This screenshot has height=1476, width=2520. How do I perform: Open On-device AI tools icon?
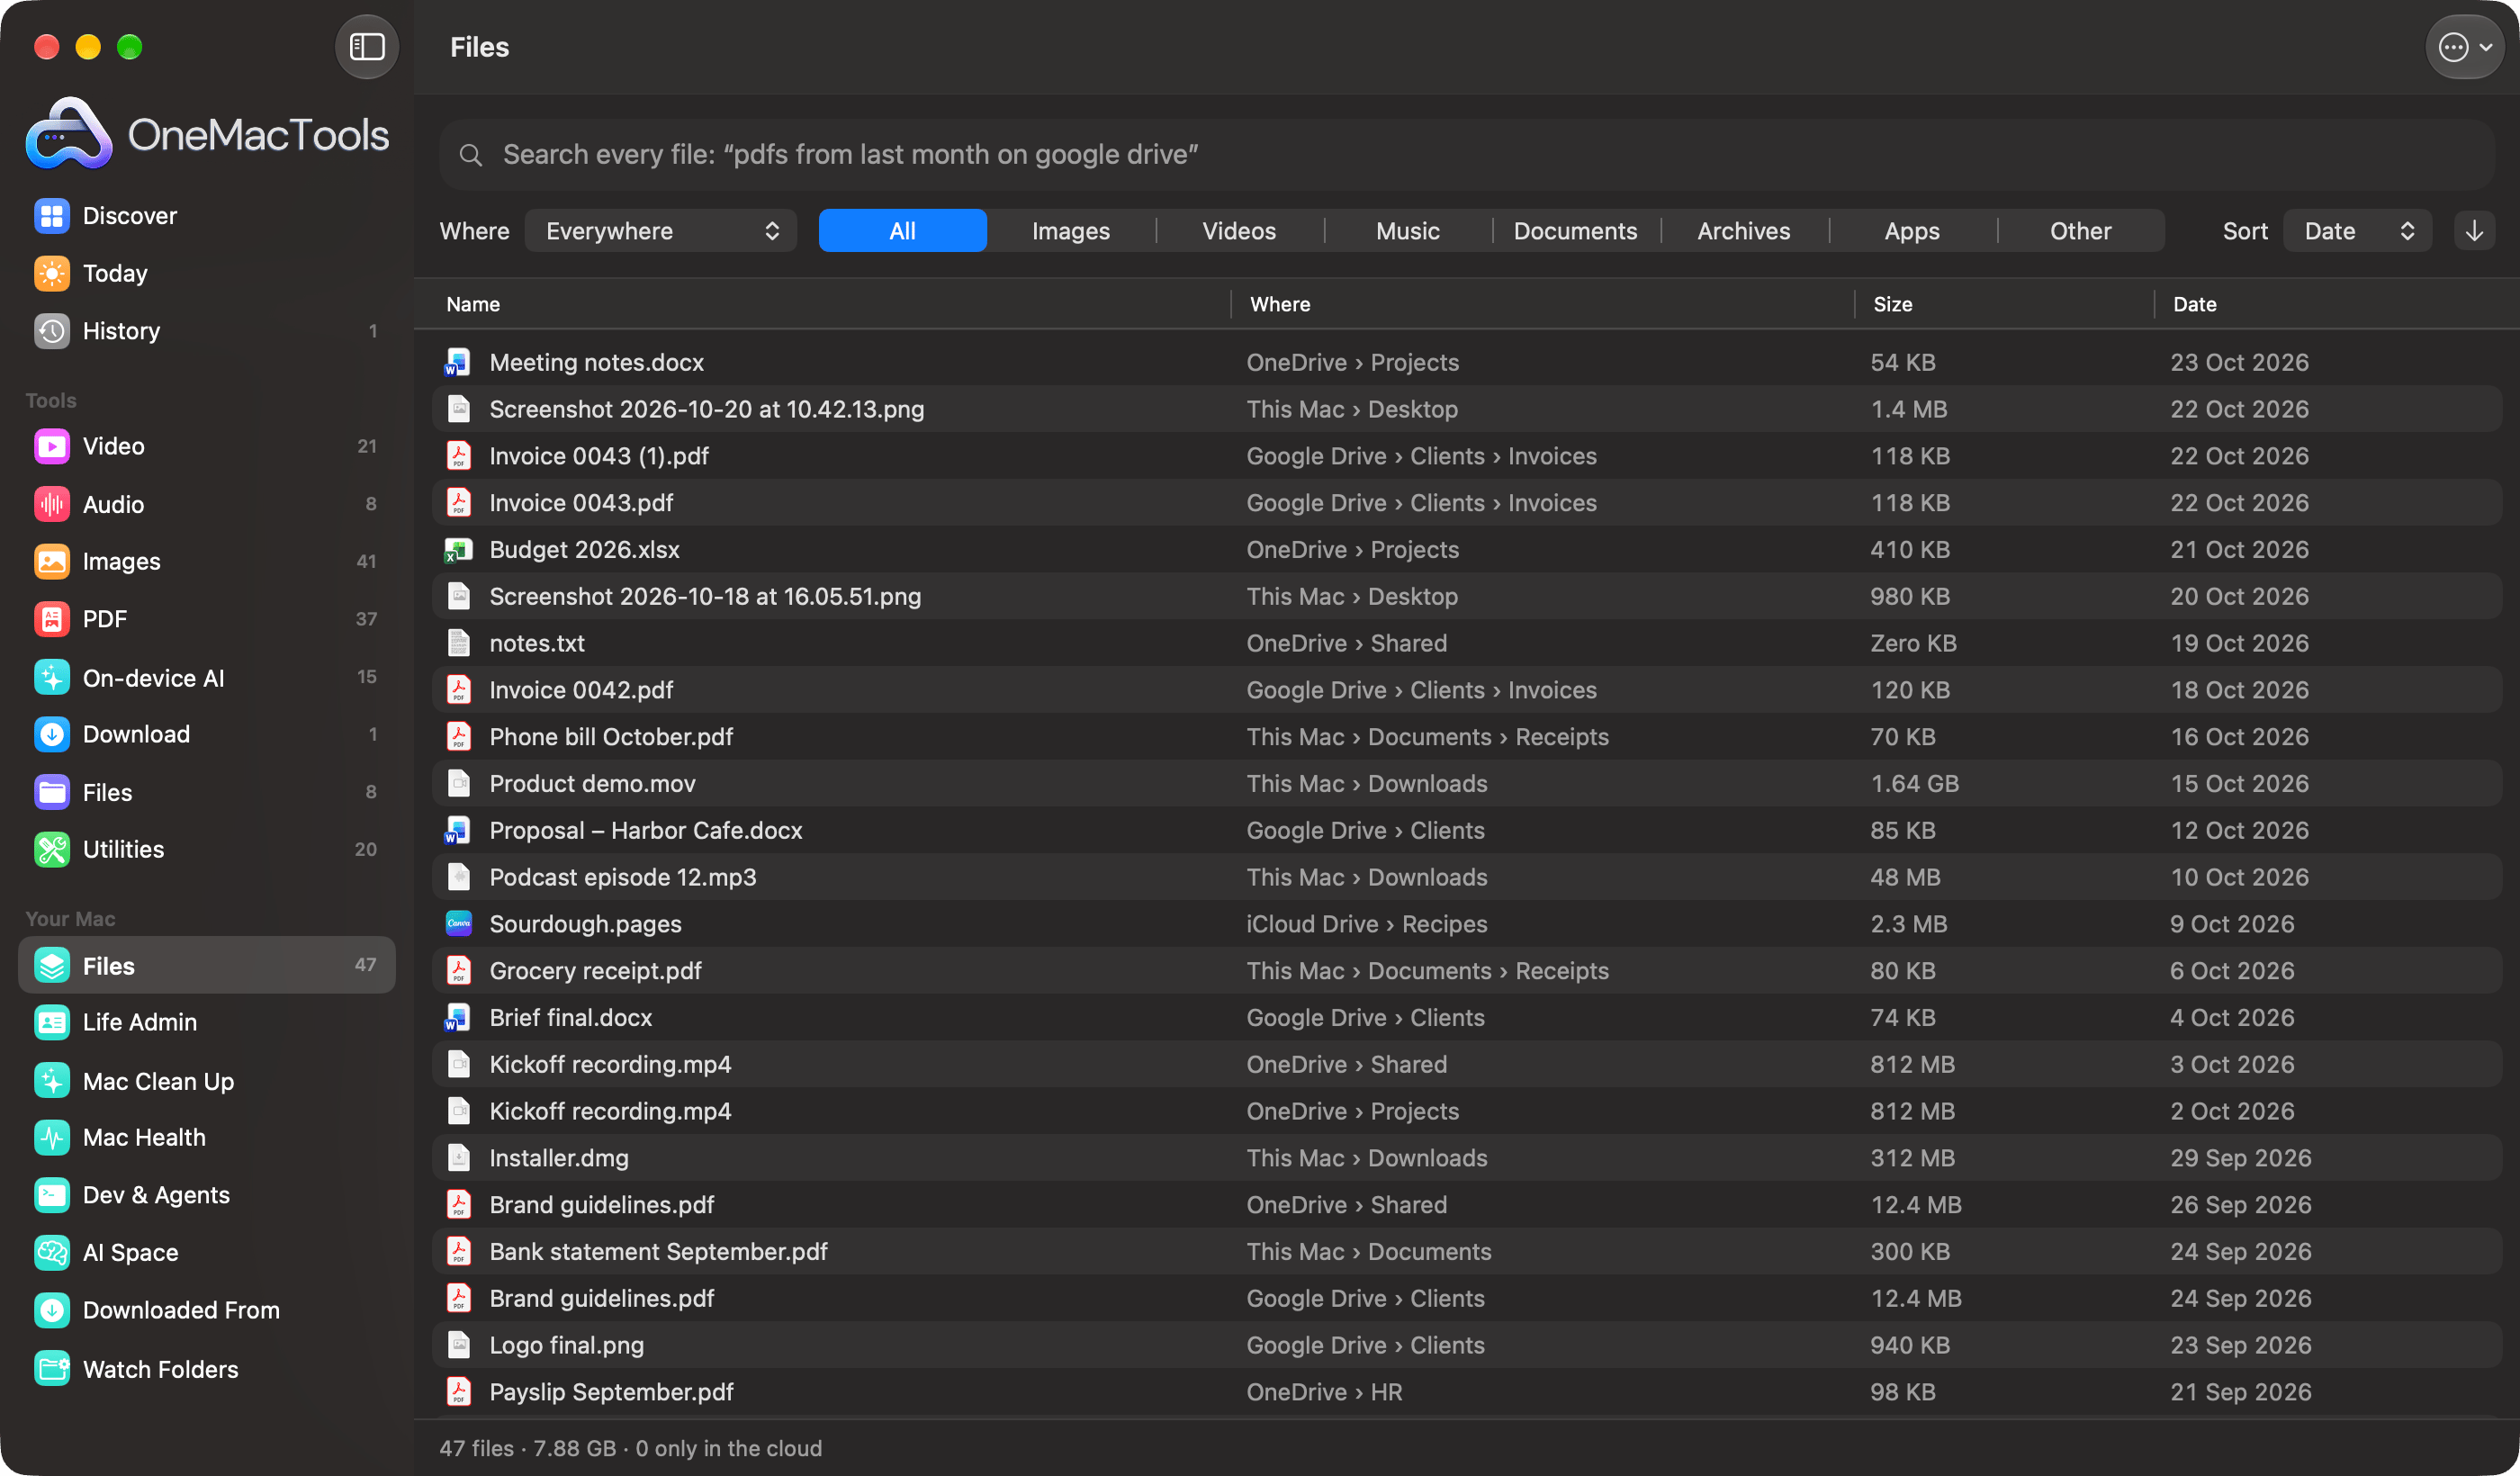[52, 677]
